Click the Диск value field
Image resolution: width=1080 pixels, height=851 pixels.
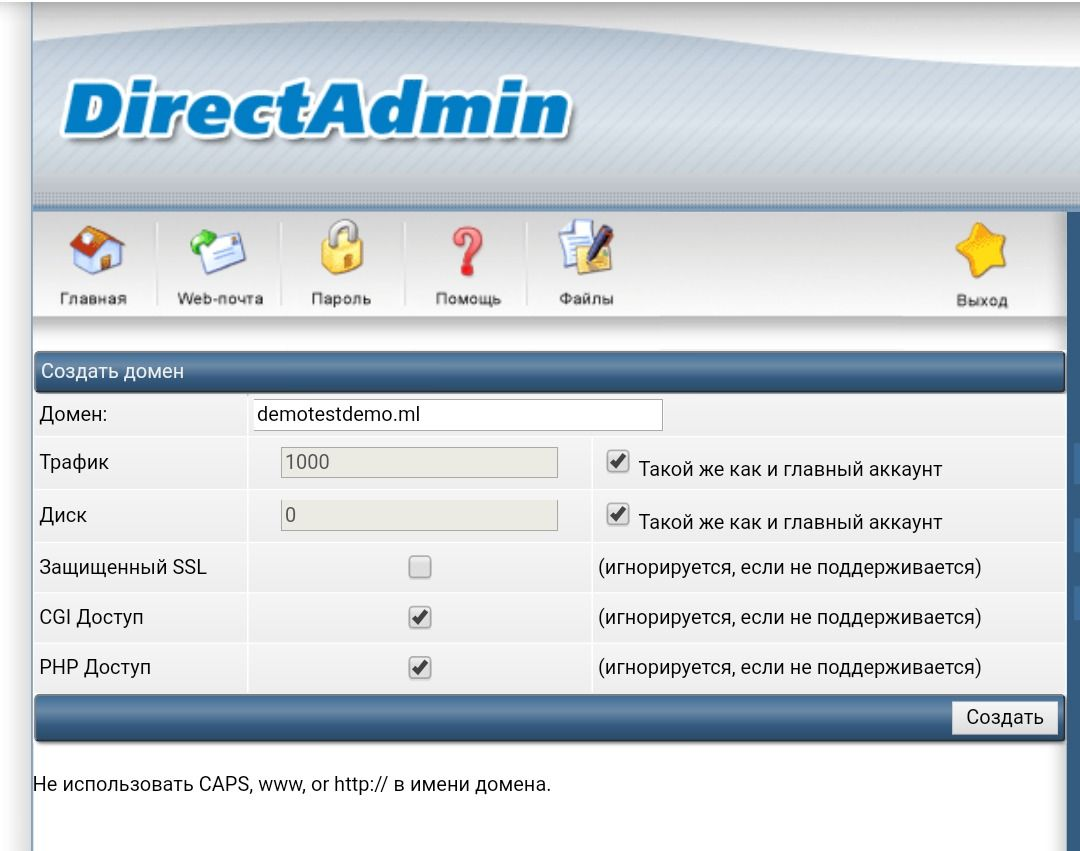click(419, 515)
